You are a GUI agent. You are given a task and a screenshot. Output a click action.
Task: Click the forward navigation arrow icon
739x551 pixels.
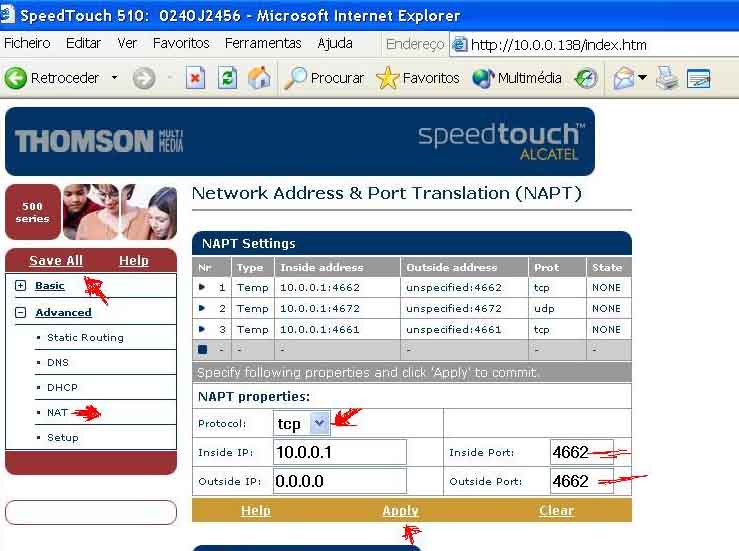click(x=144, y=78)
